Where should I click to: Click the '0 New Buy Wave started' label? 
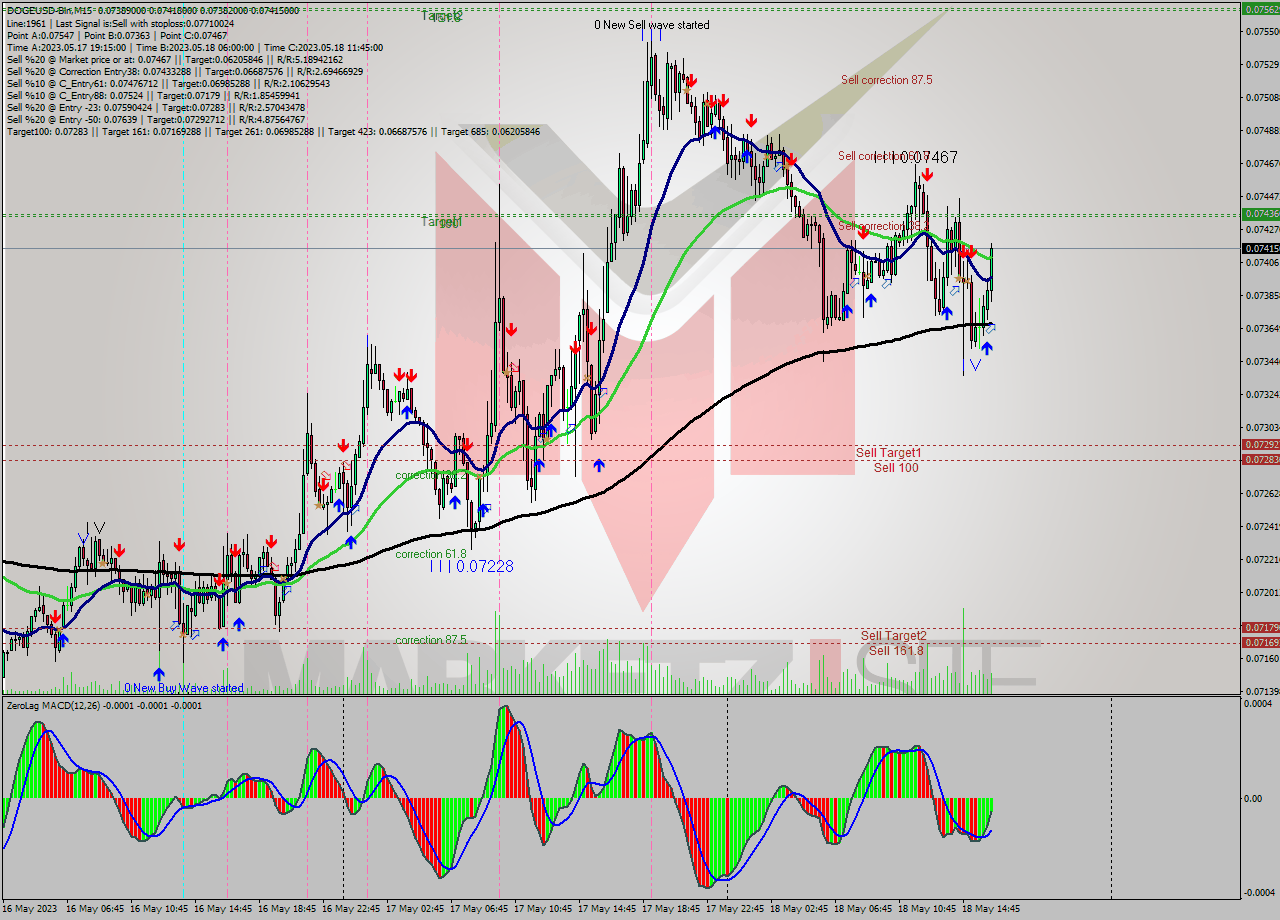(184, 688)
